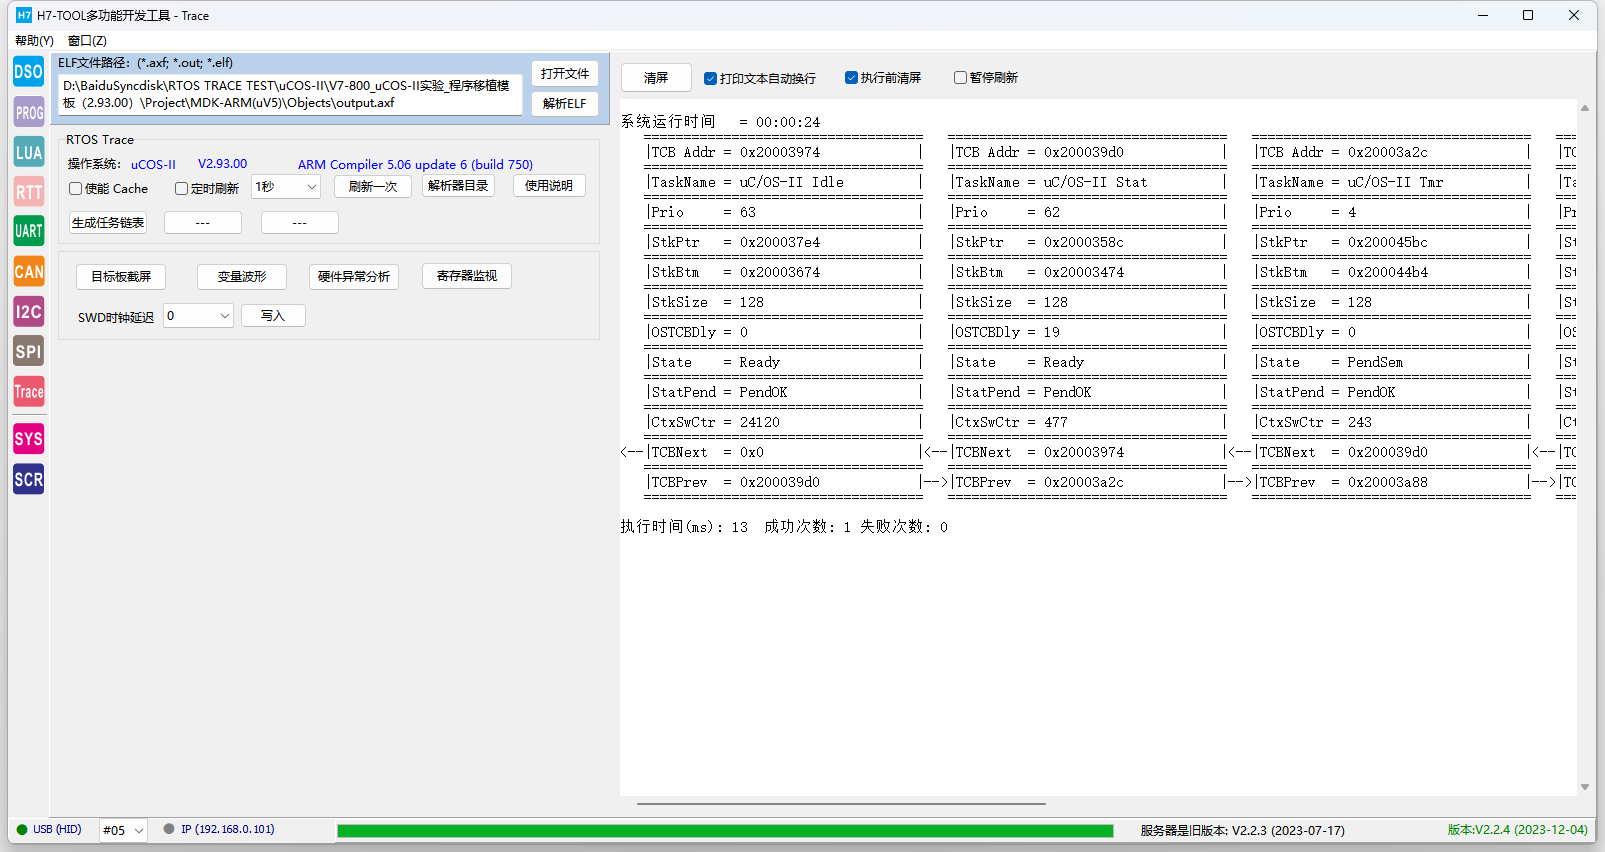The height and width of the screenshot is (852, 1605).
Task: Click the 'uCOS-II' operating system text
Action: (x=153, y=165)
